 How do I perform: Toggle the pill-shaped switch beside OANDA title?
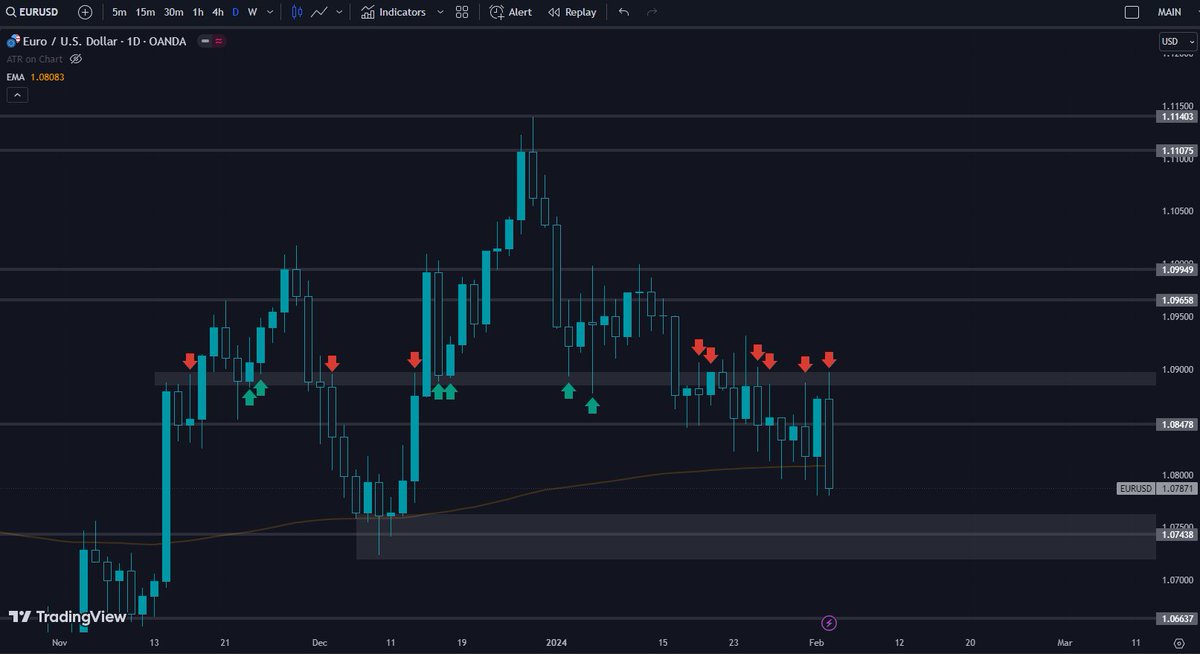212,41
